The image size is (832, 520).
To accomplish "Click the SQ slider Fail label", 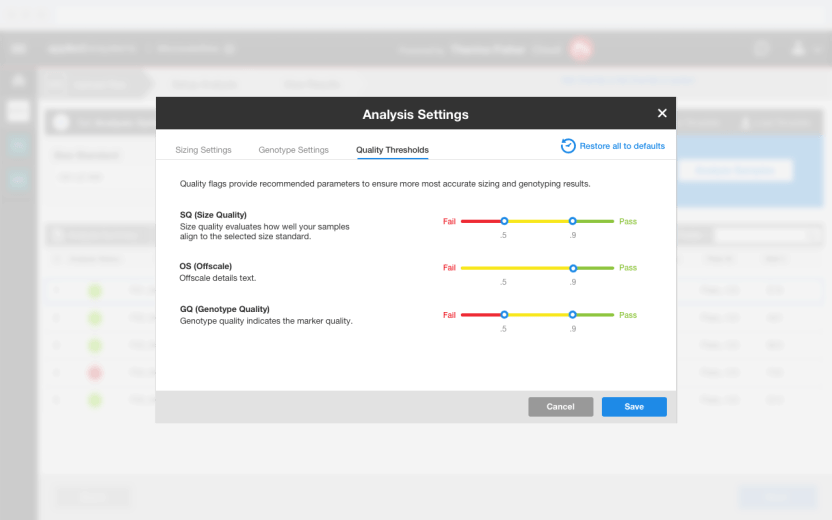I will [449, 221].
